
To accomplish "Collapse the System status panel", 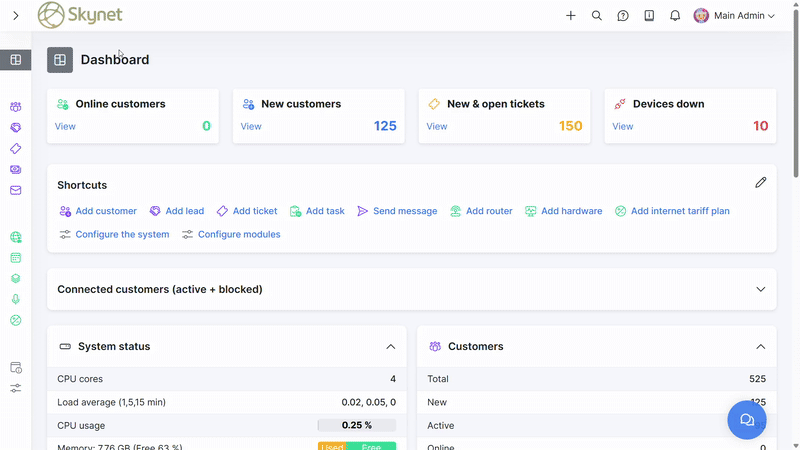I will (391, 346).
